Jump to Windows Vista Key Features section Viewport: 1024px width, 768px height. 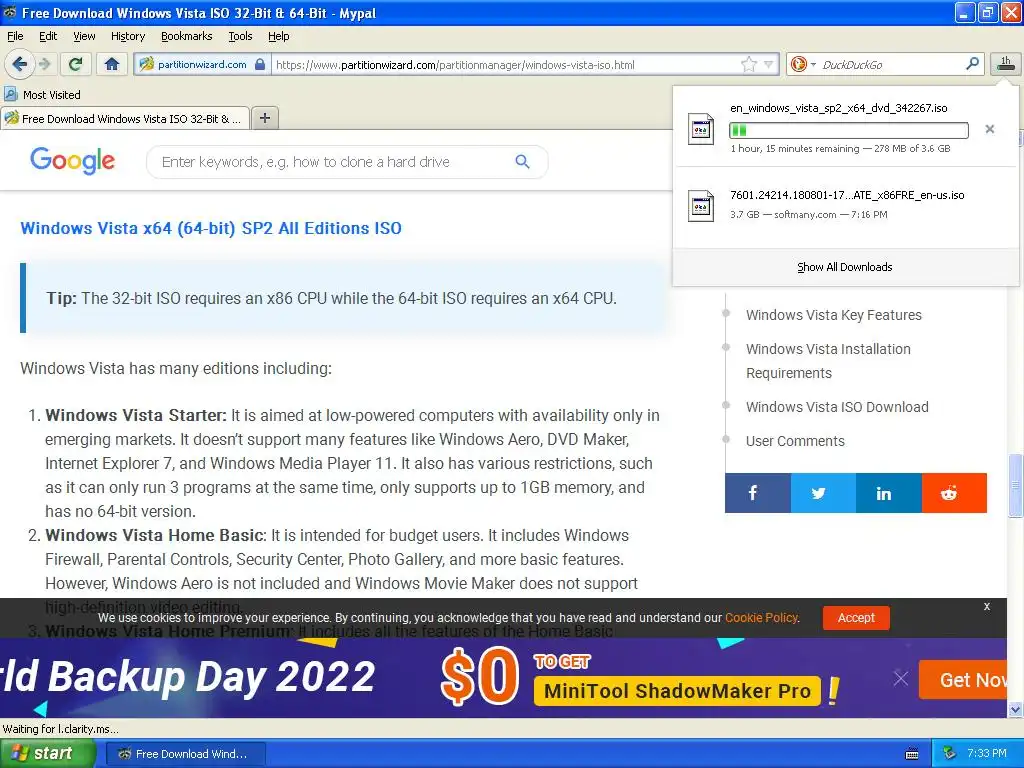tap(833, 315)
